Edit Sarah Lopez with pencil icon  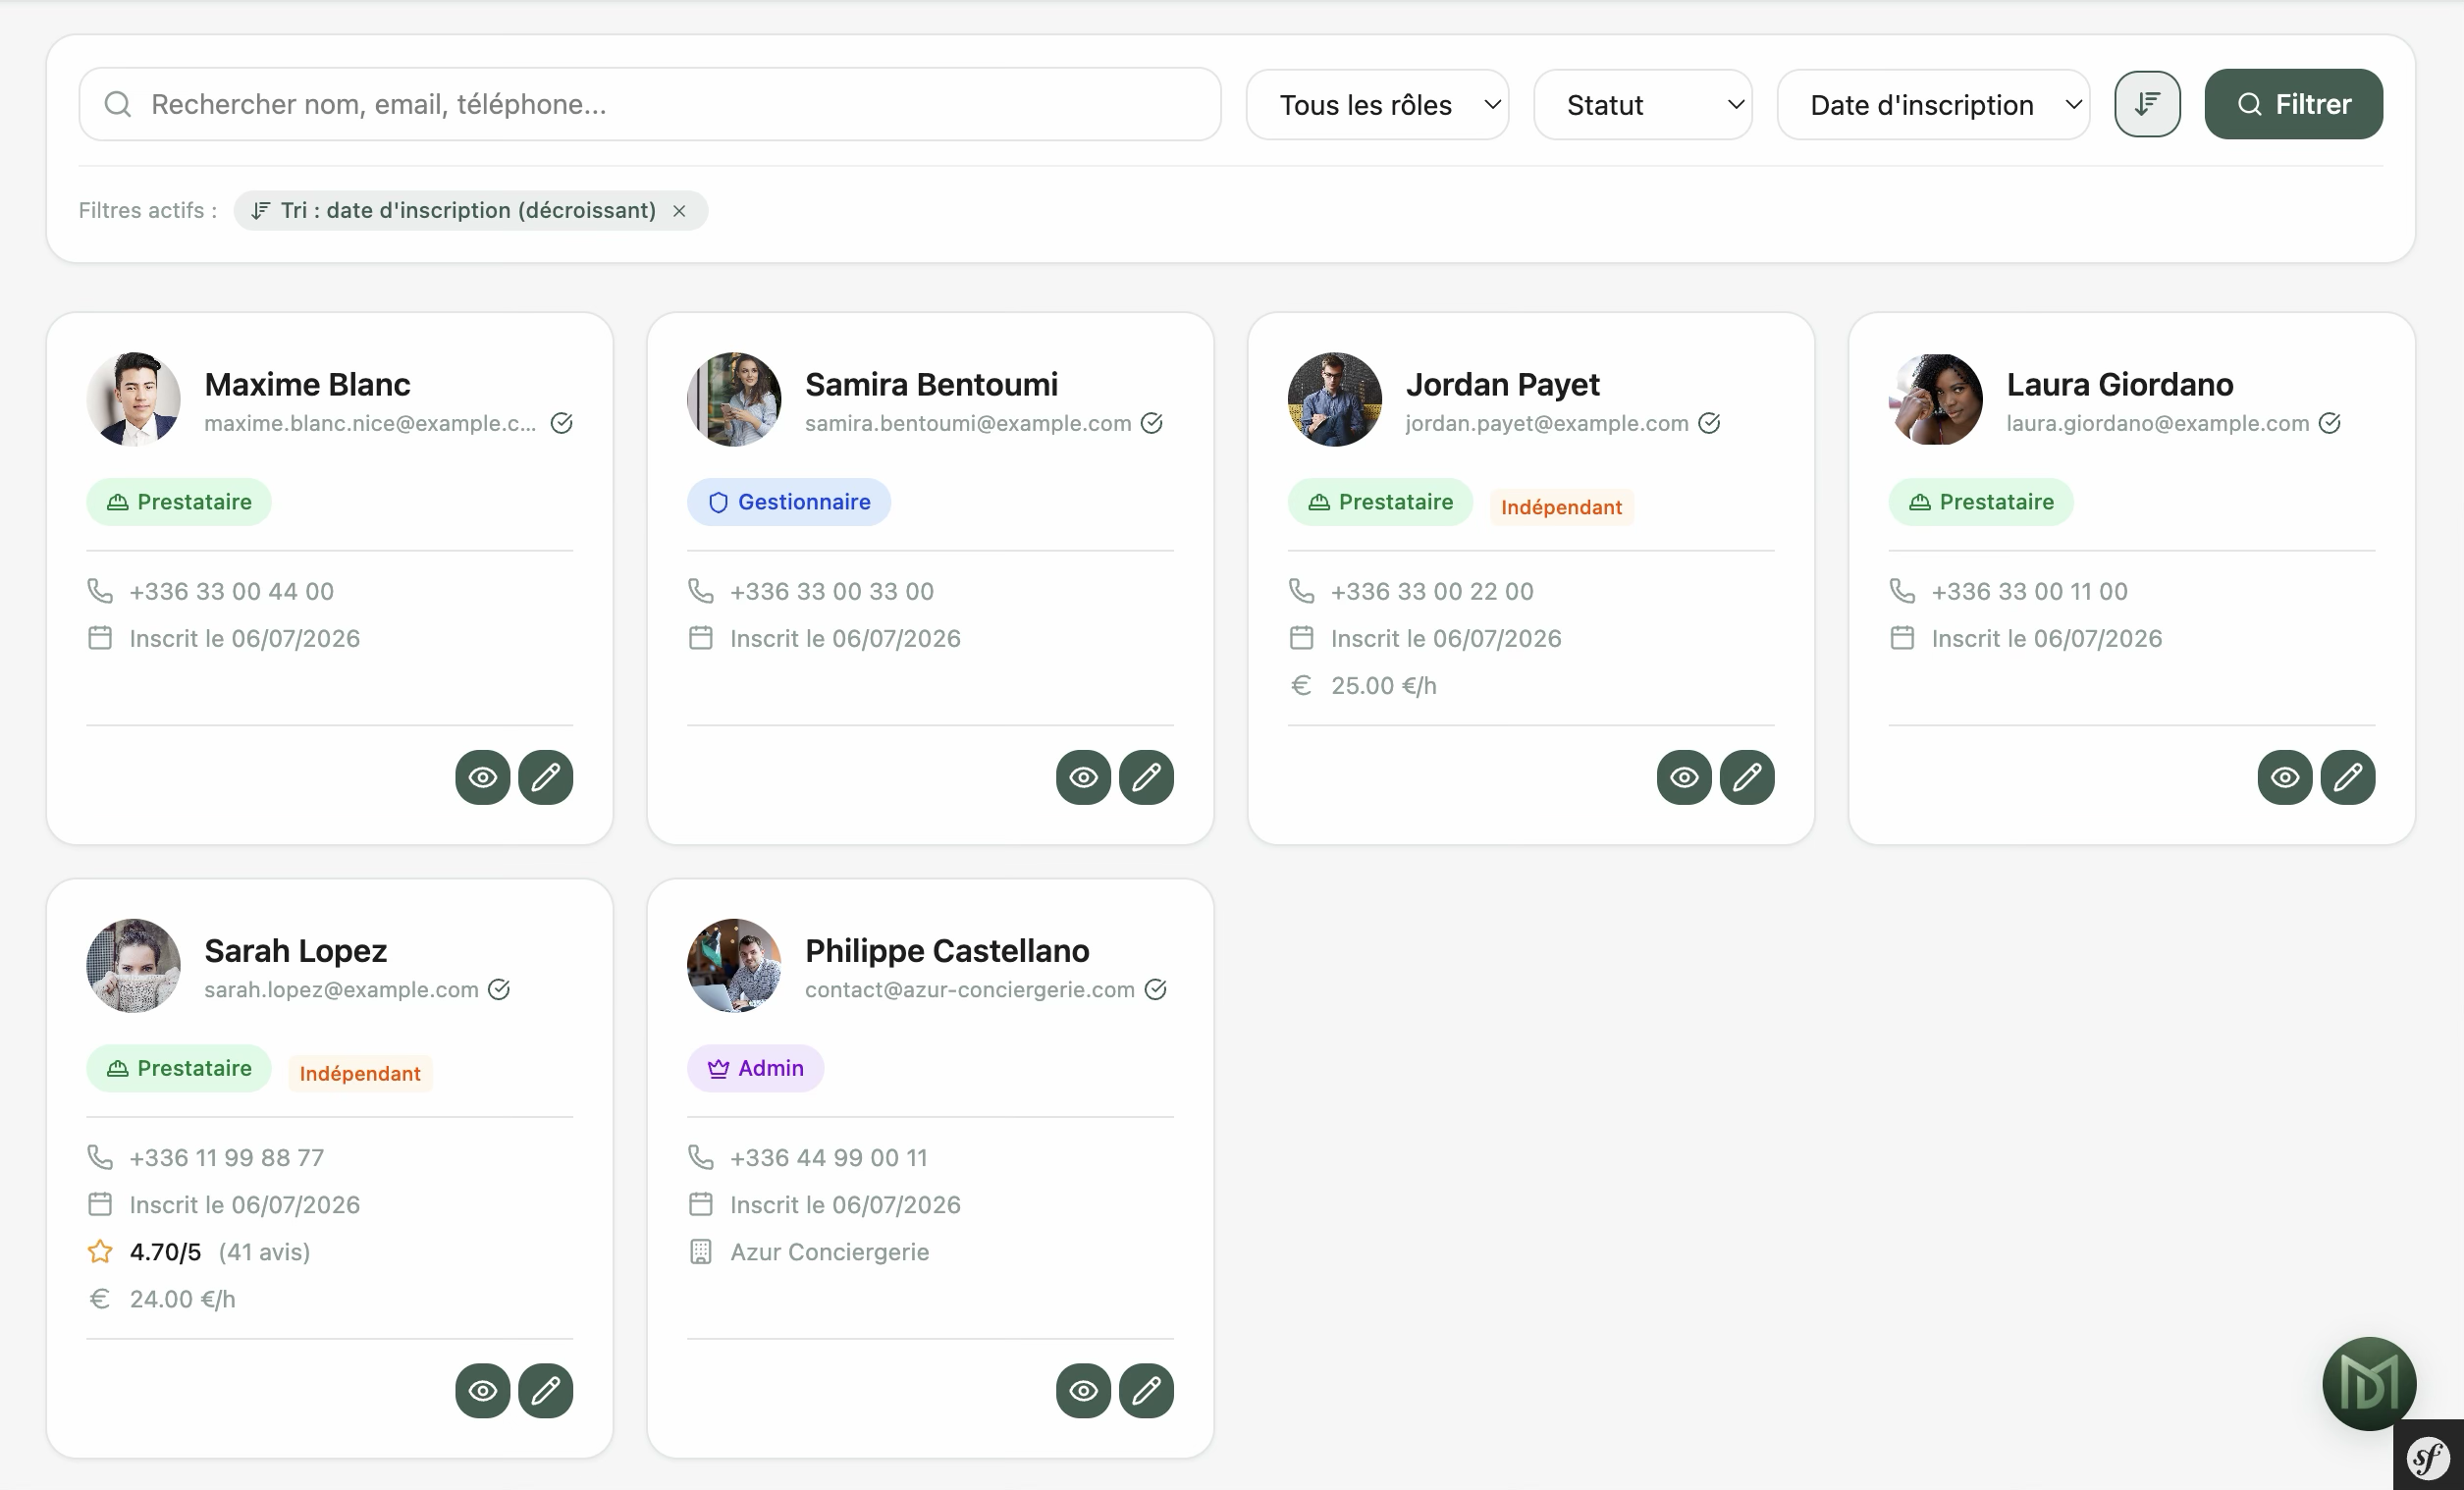coord(545,1390)
